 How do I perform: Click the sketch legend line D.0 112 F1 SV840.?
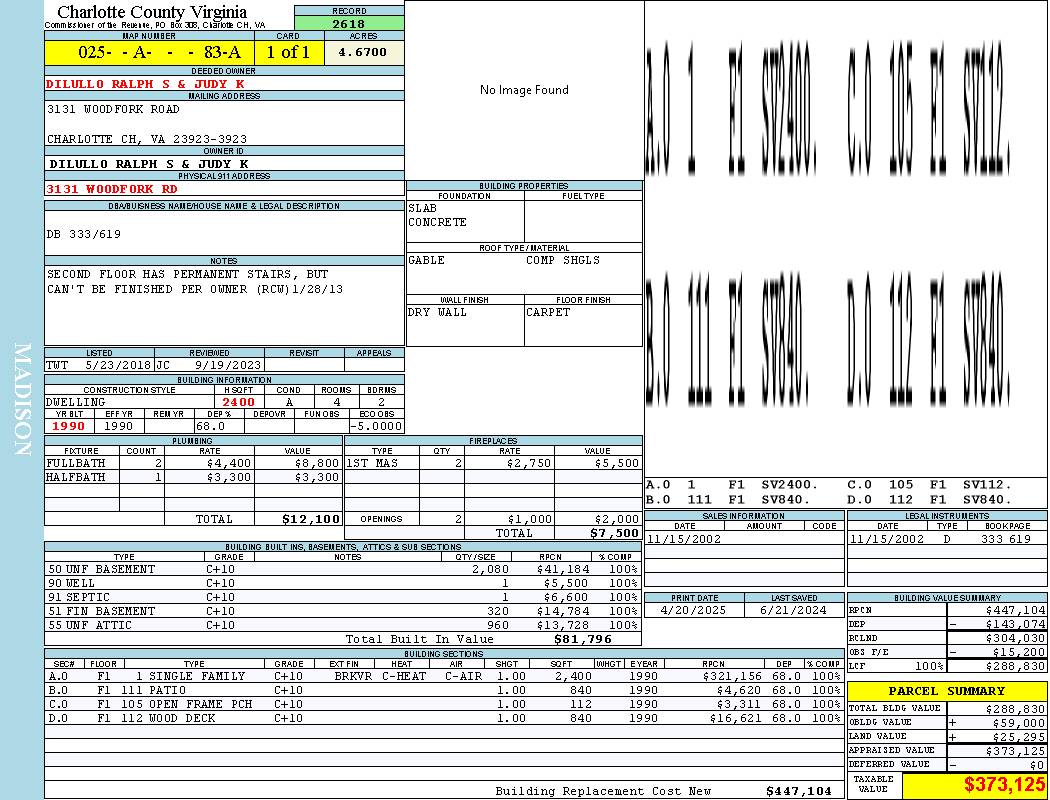929,499
